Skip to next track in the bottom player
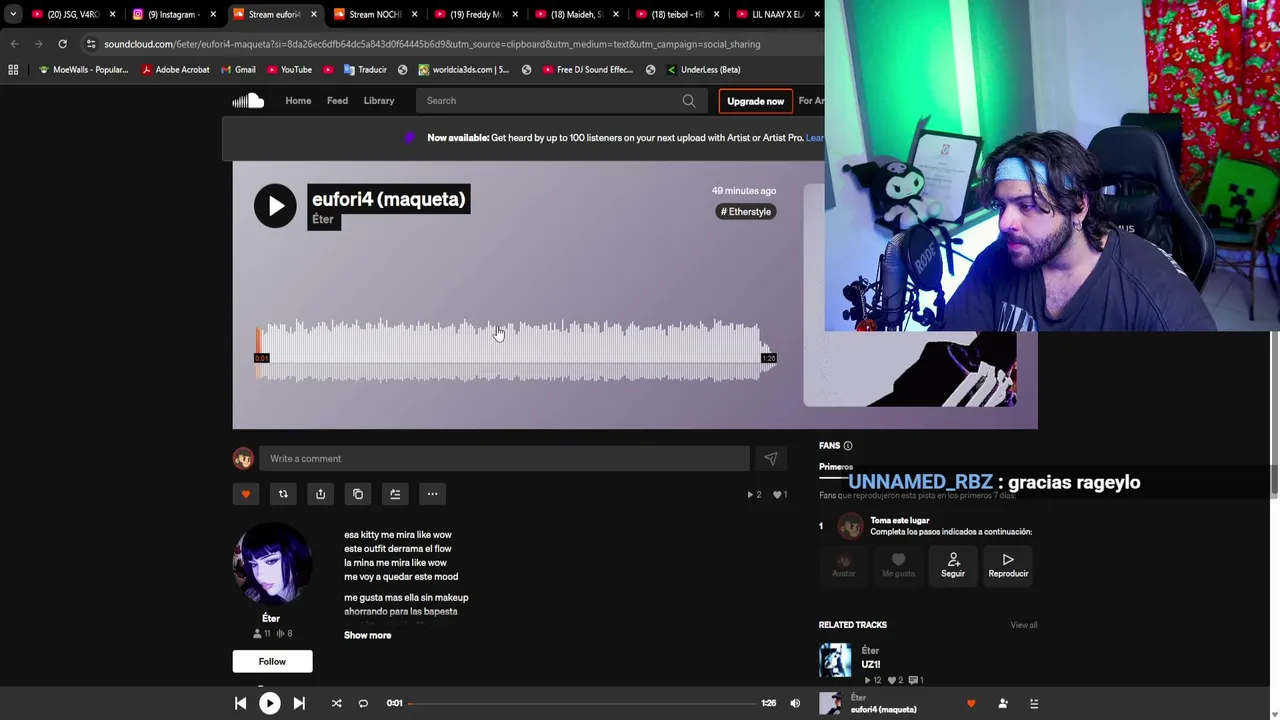Viewport: 1280px width, 720px height. point(299,703)
